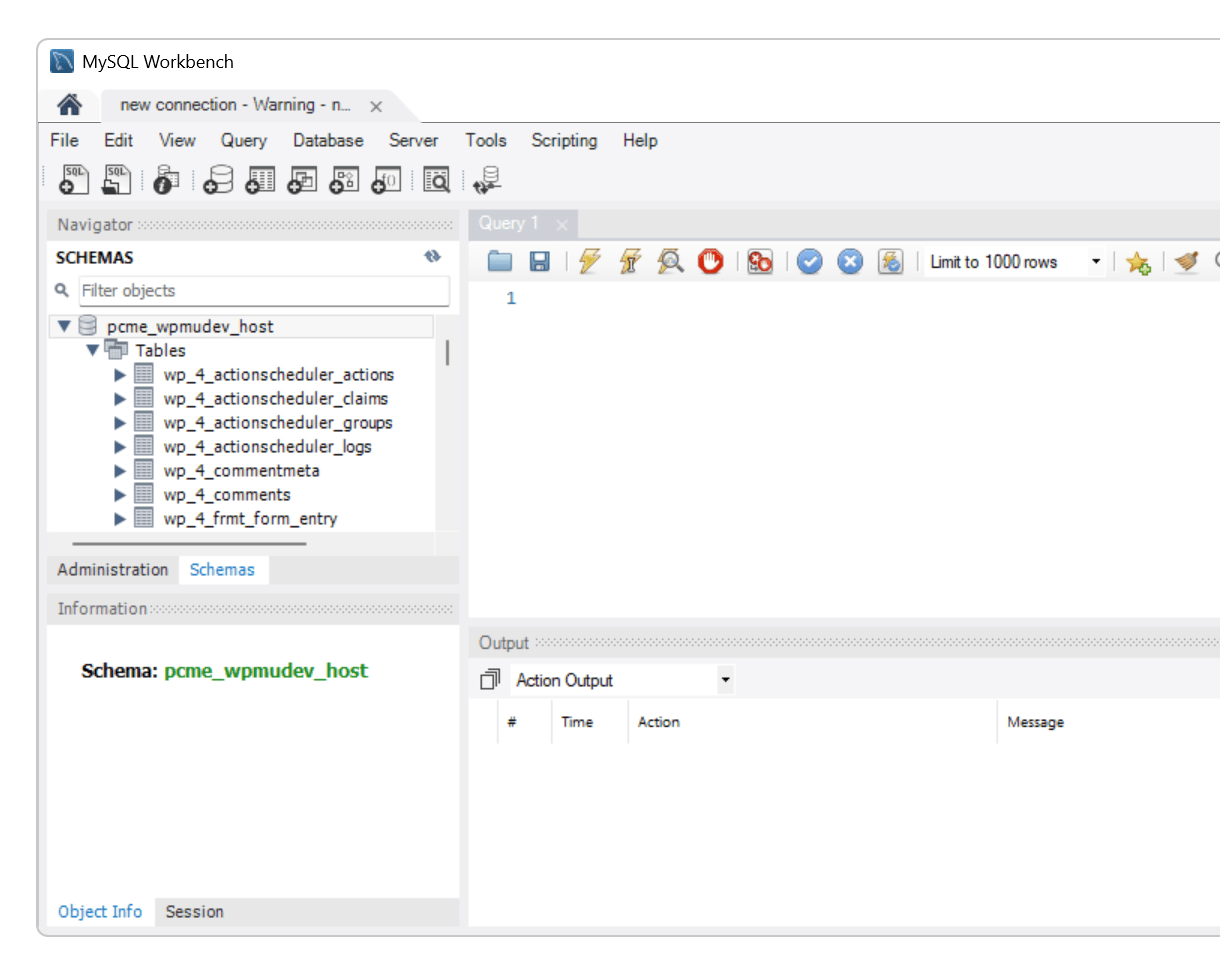
Task: Roll back the transaction with the X icon
Action: point(850,262)
